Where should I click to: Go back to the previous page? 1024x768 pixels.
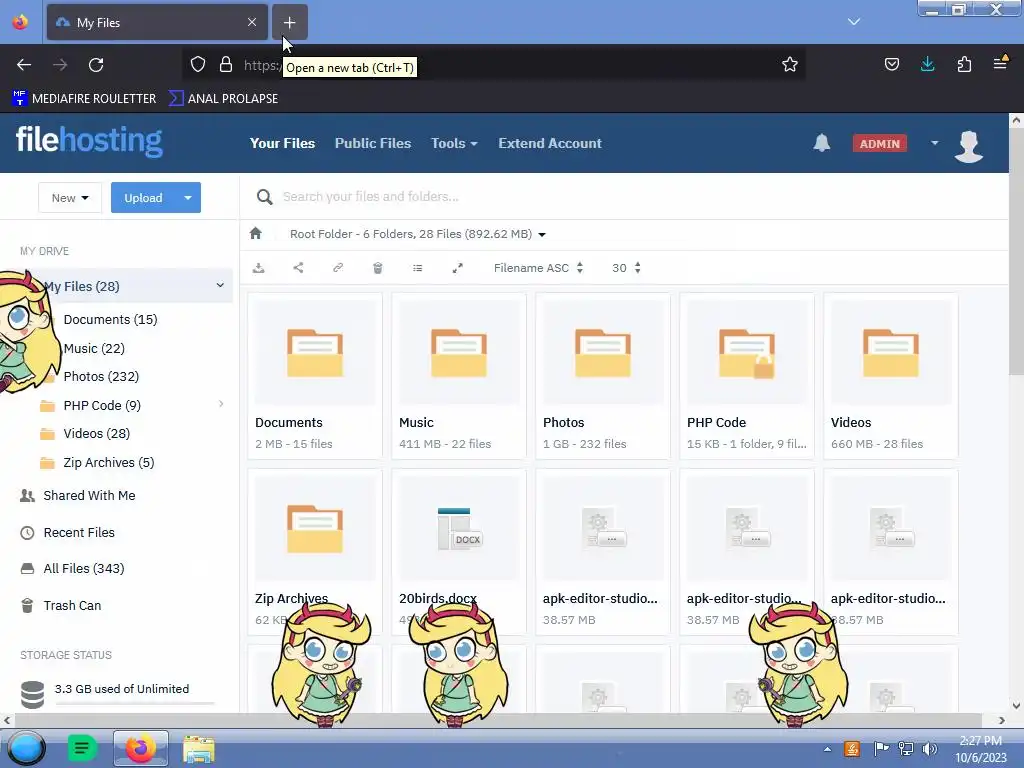[24, 65]
